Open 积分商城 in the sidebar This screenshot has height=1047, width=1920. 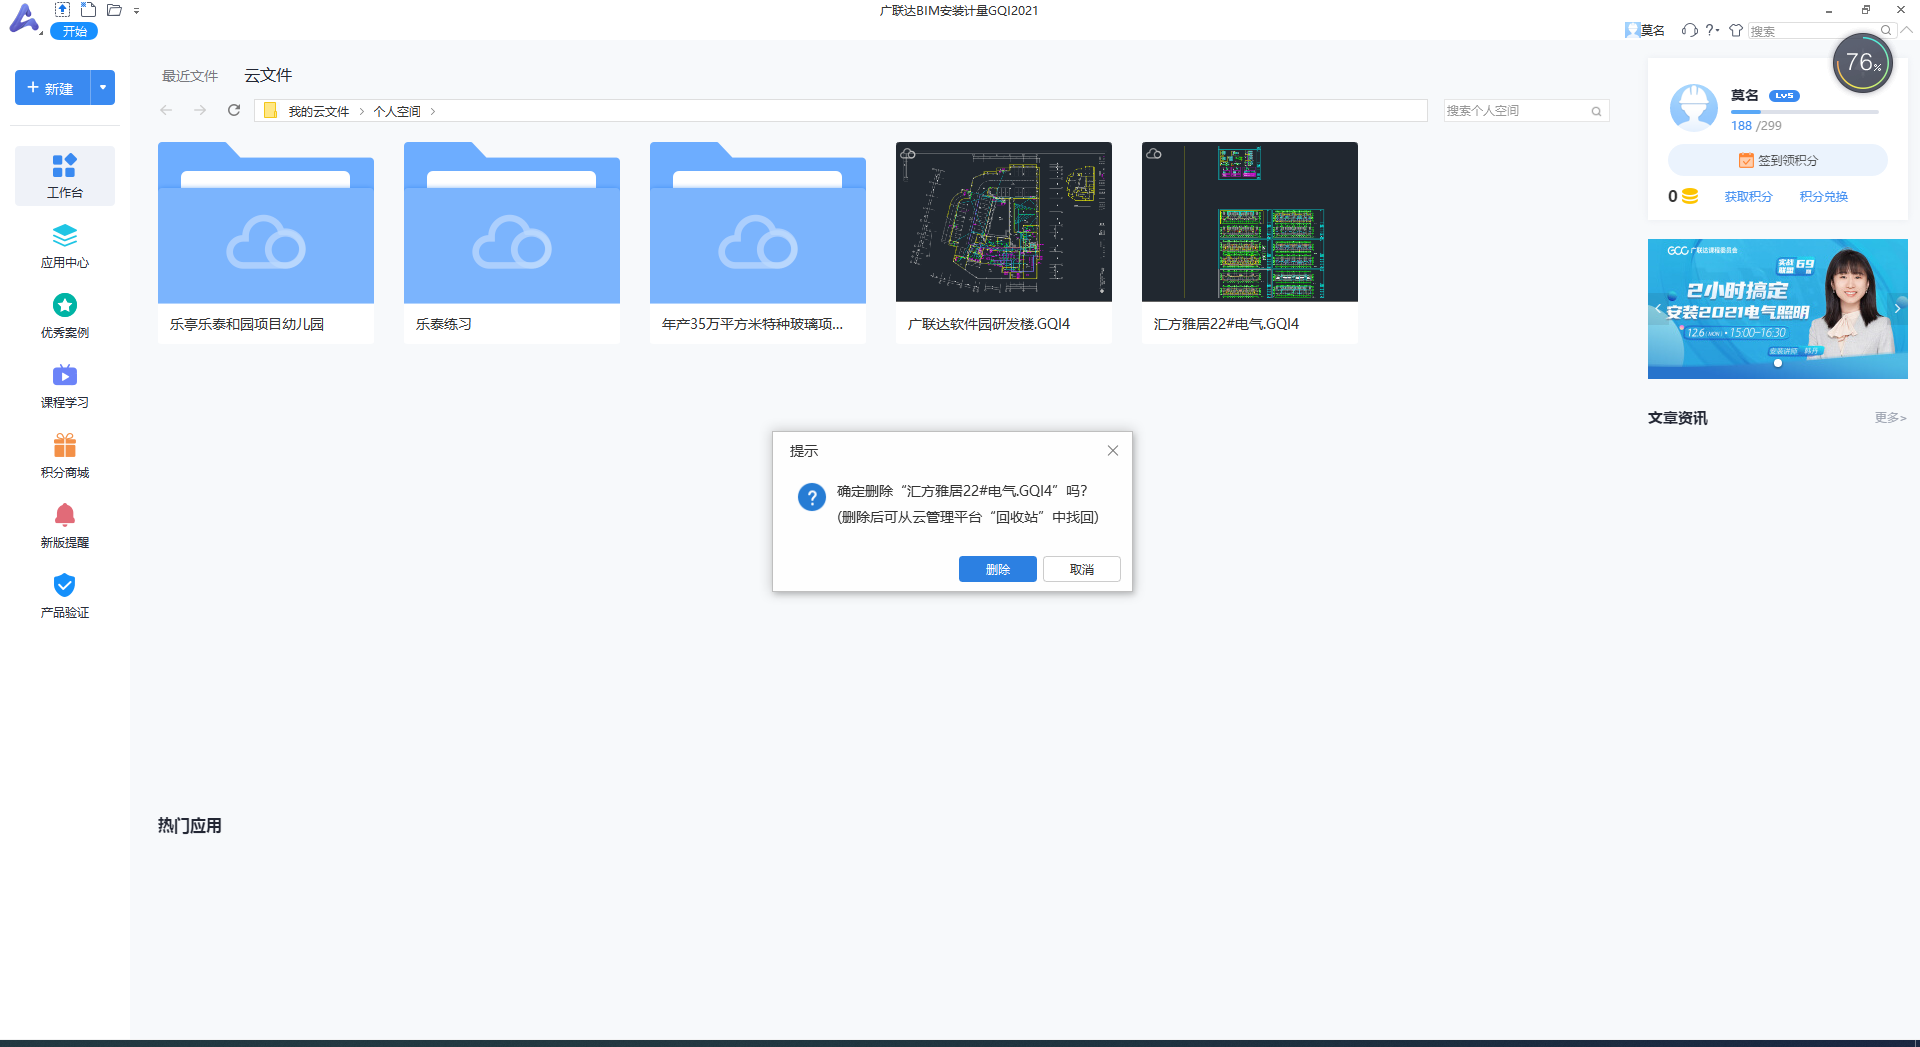(65, 456)
